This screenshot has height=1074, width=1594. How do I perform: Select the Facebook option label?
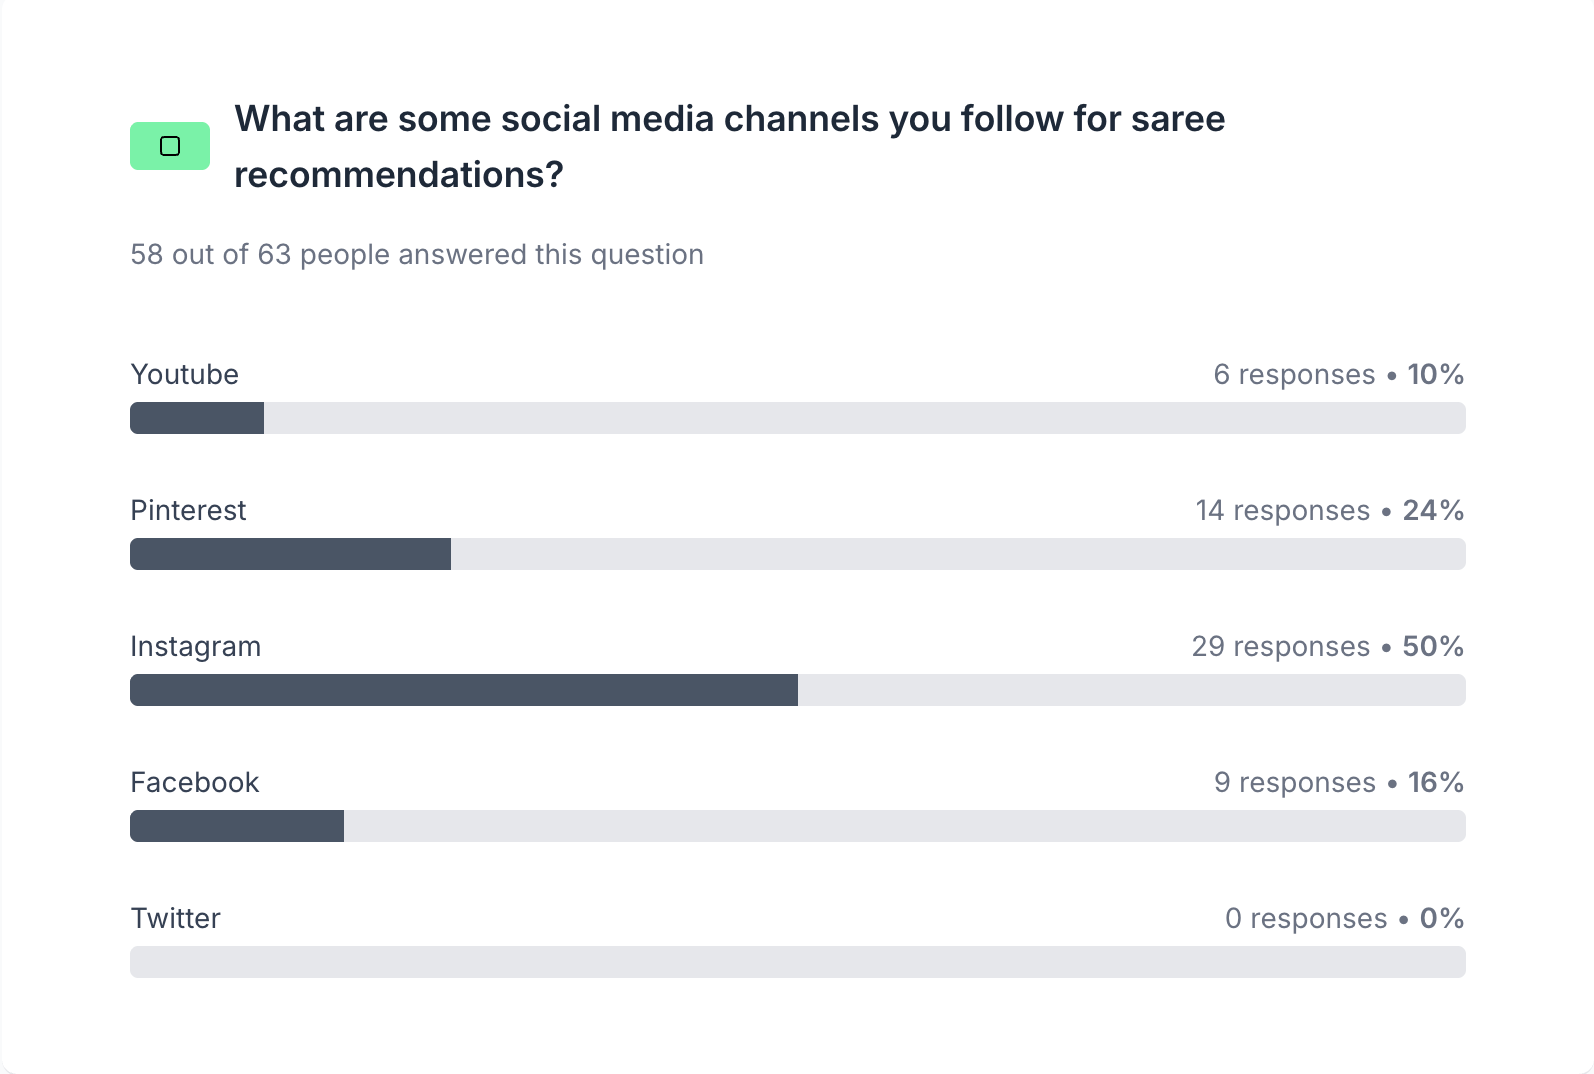click(194, 782)
